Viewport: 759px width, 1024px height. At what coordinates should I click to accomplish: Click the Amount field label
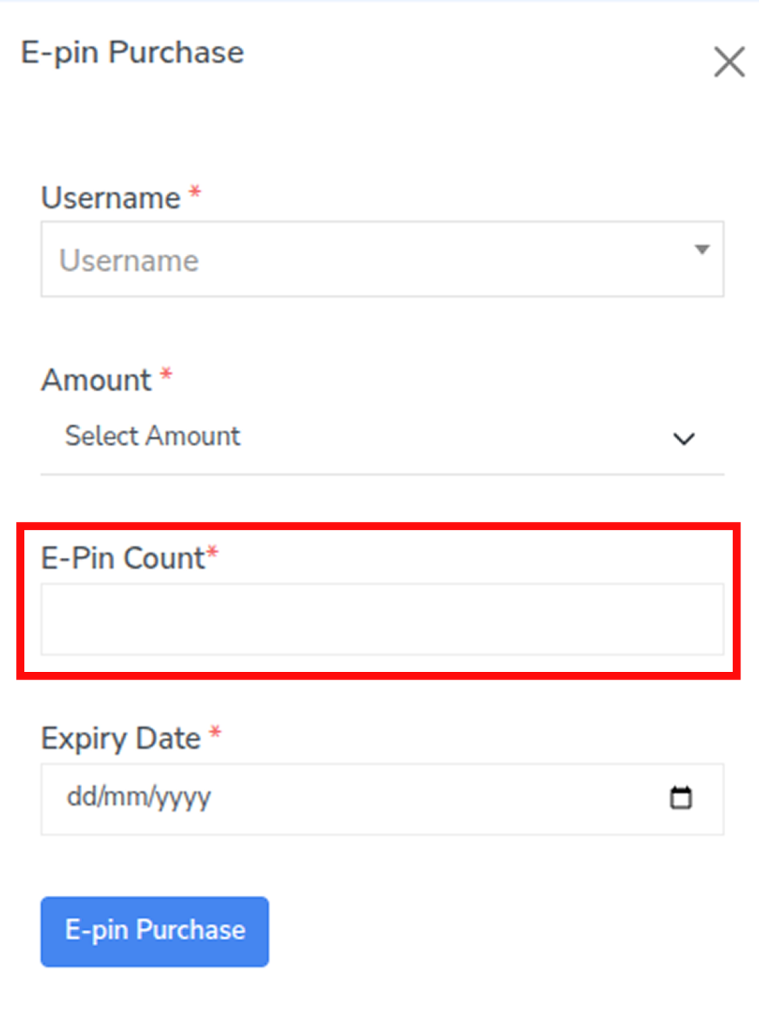[x=96, y=380]
